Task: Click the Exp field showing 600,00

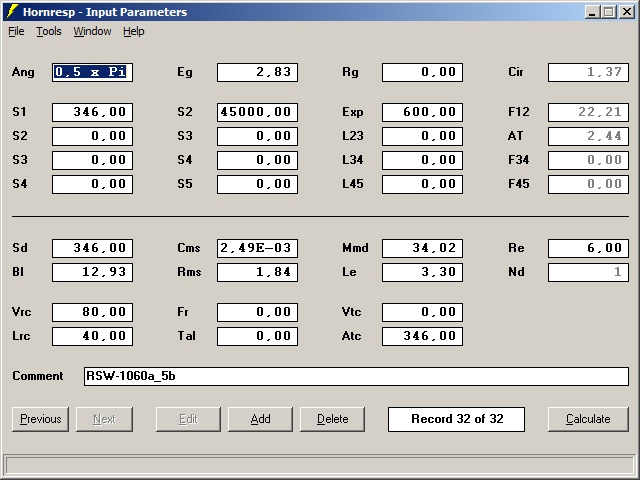Action: coord(422,112)
